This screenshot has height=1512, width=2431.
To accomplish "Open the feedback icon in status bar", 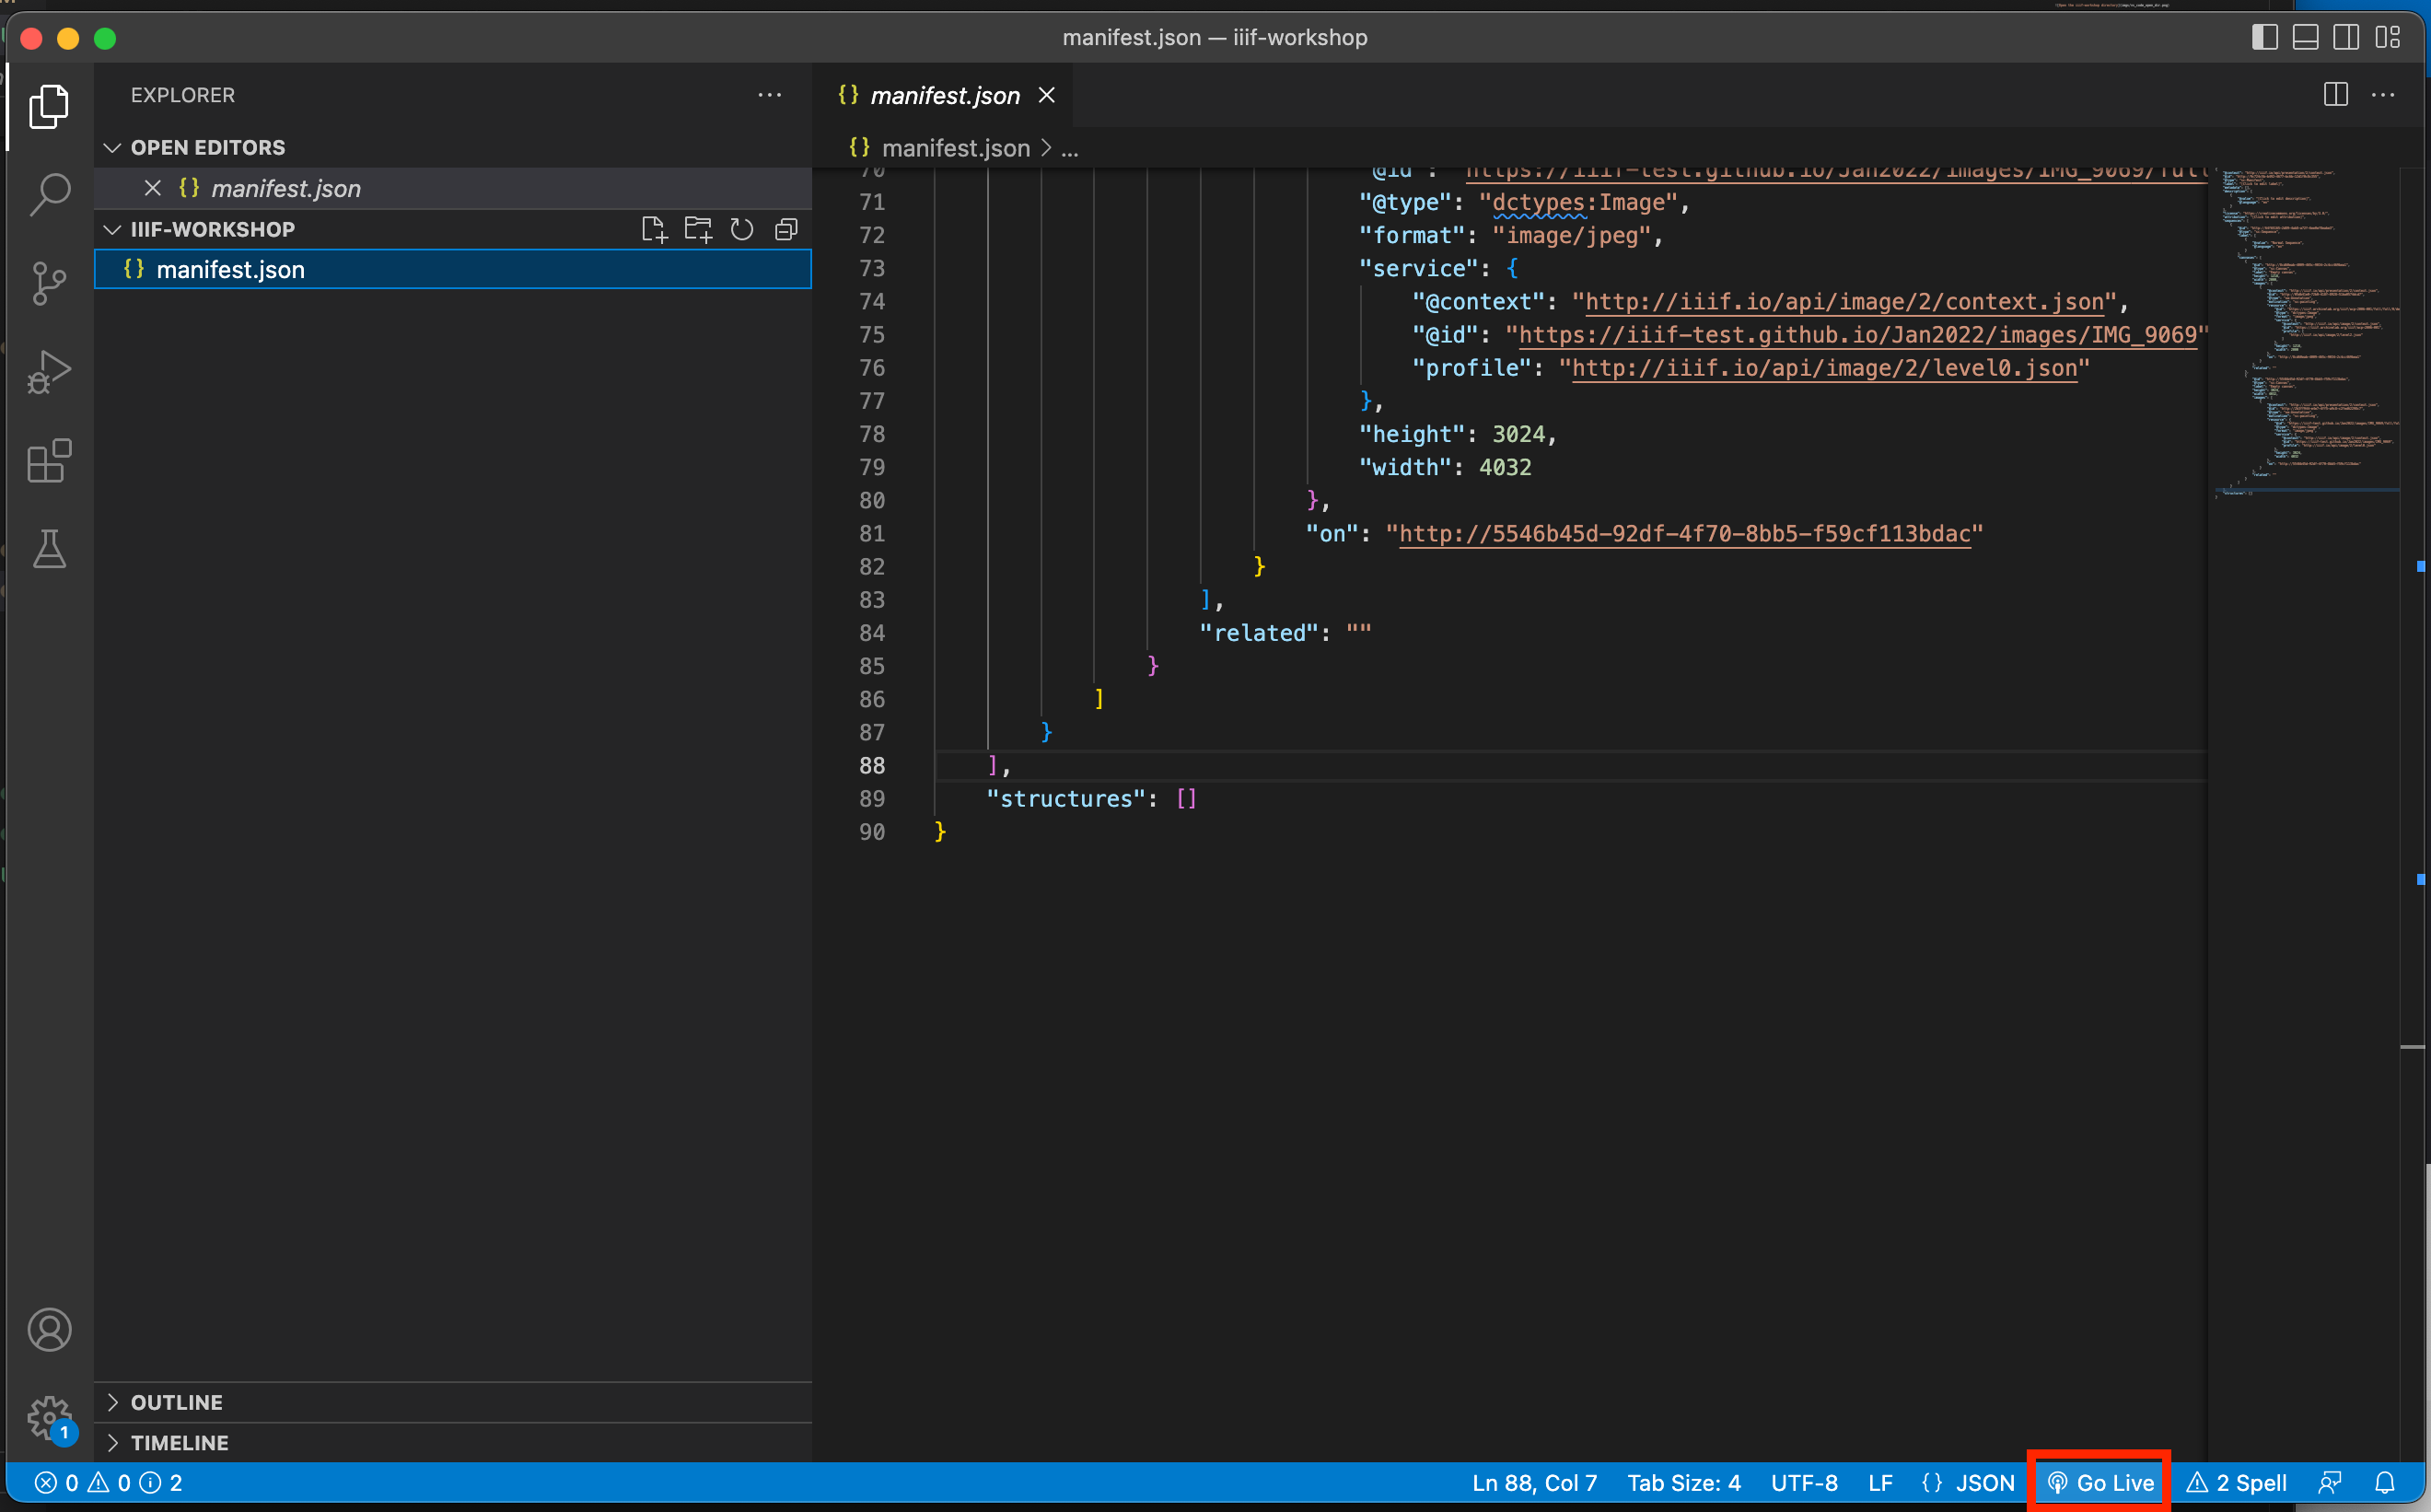I will (2330, 1482).
